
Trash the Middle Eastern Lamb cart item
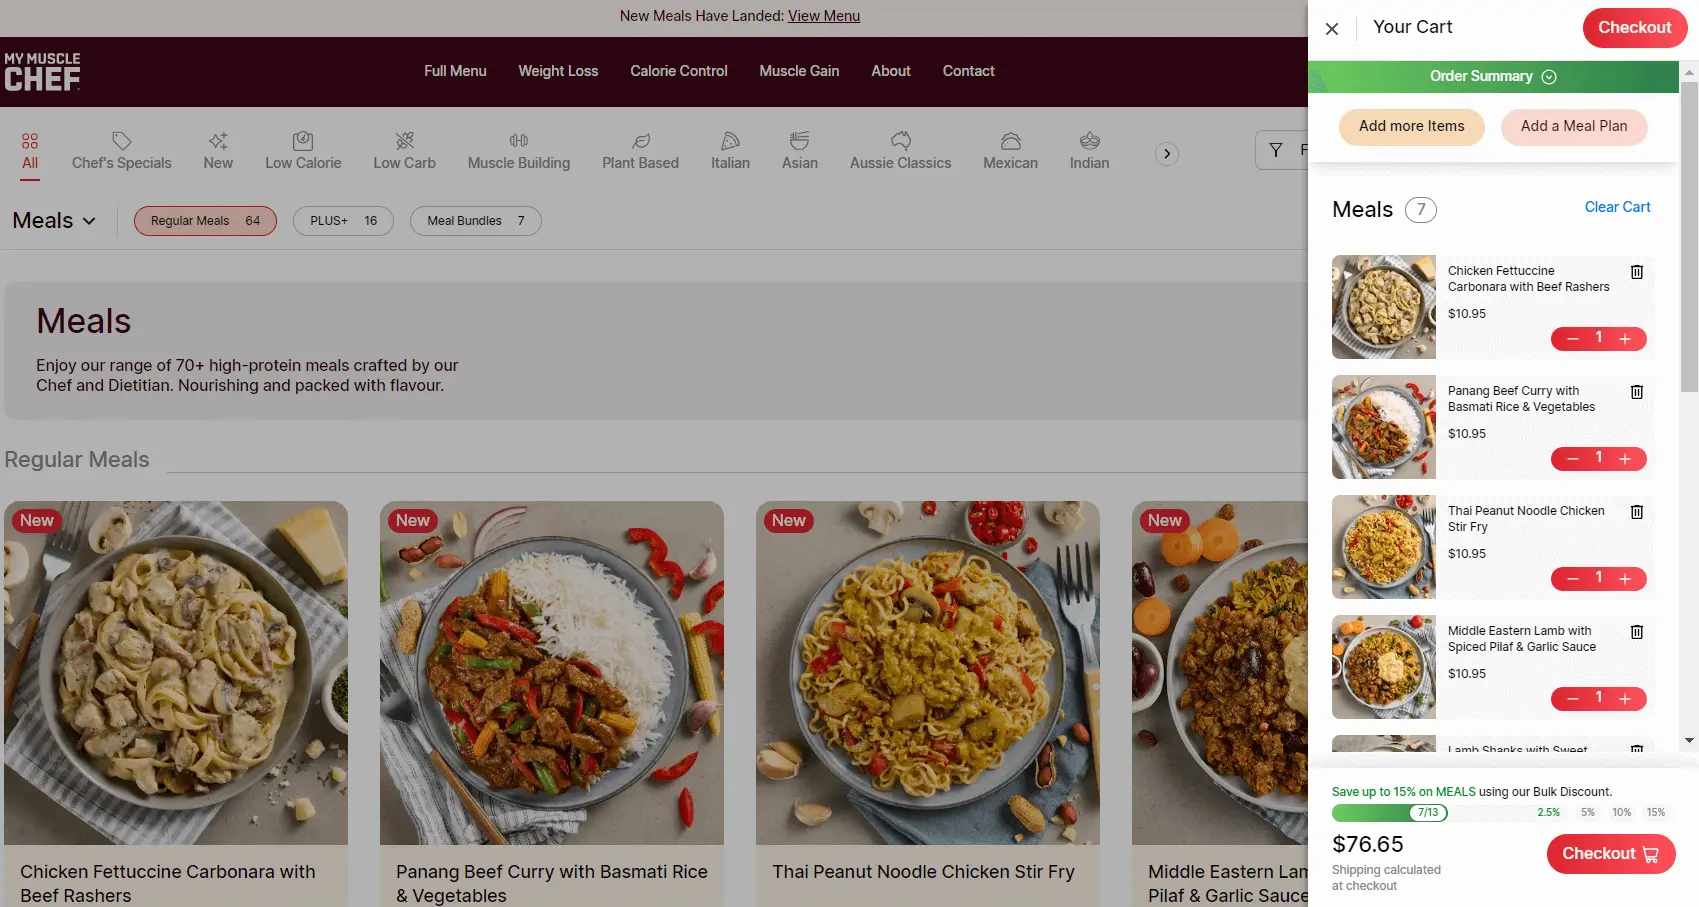[x=1636, y=632]
